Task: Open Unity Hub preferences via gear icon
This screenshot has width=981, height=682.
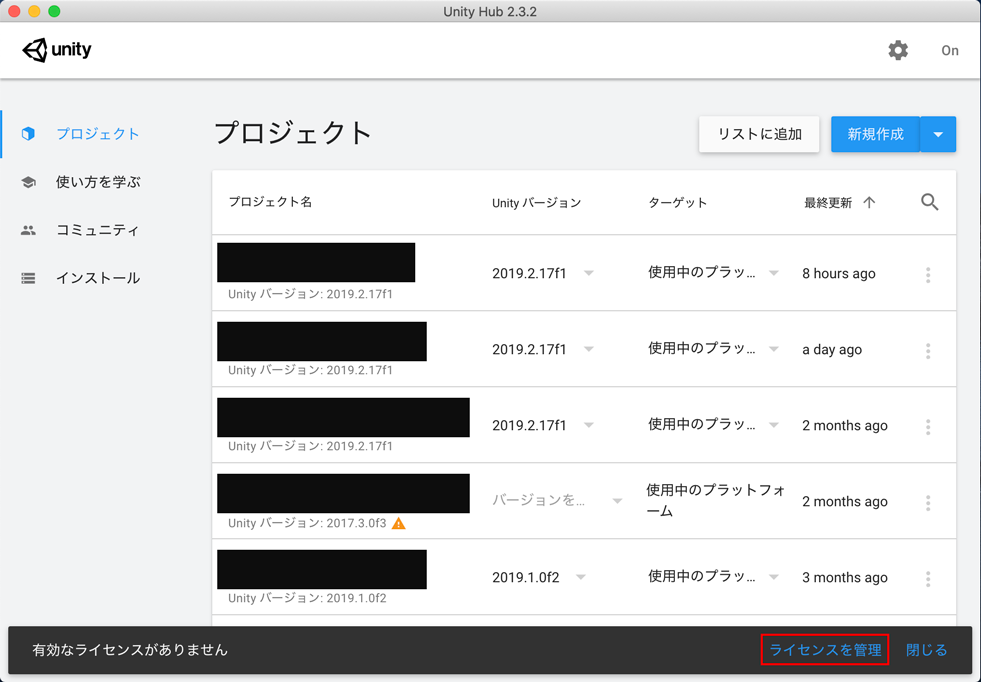Action: click(x=897, y=49)
